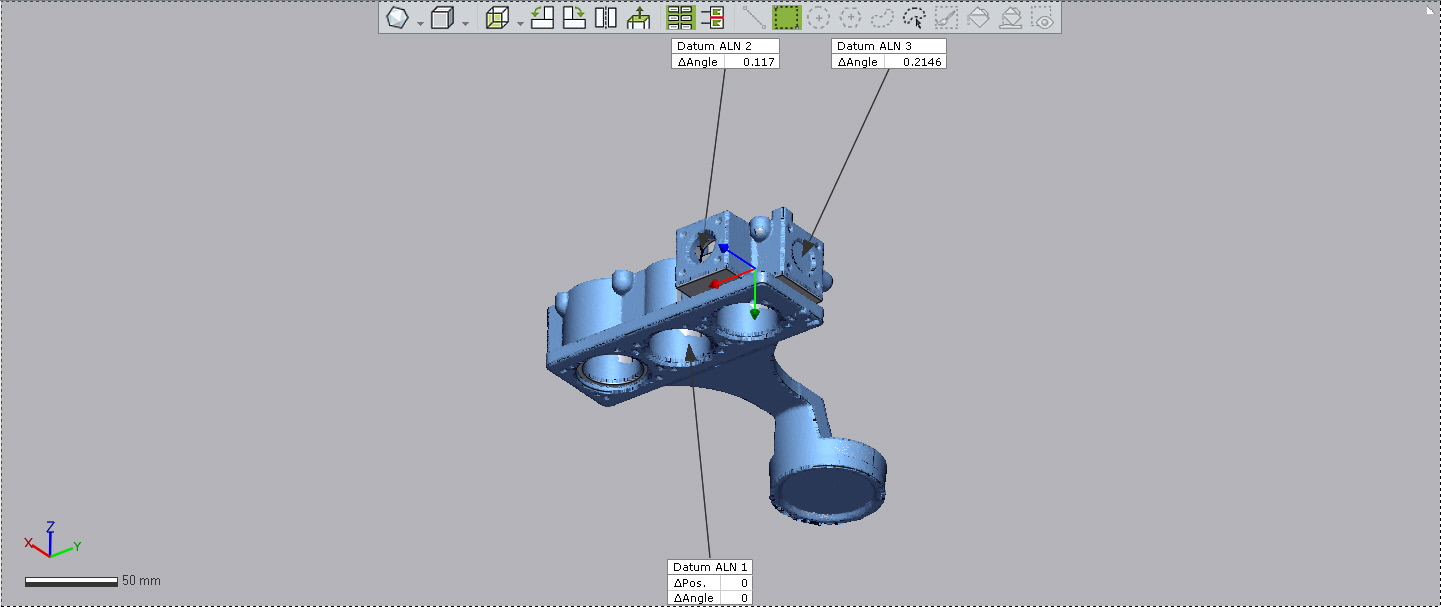This screenshot has height=607, width=1441.
Task: Toggle the select visible only eye icon
Action: pyautogui.click(x=1043, y=18)
